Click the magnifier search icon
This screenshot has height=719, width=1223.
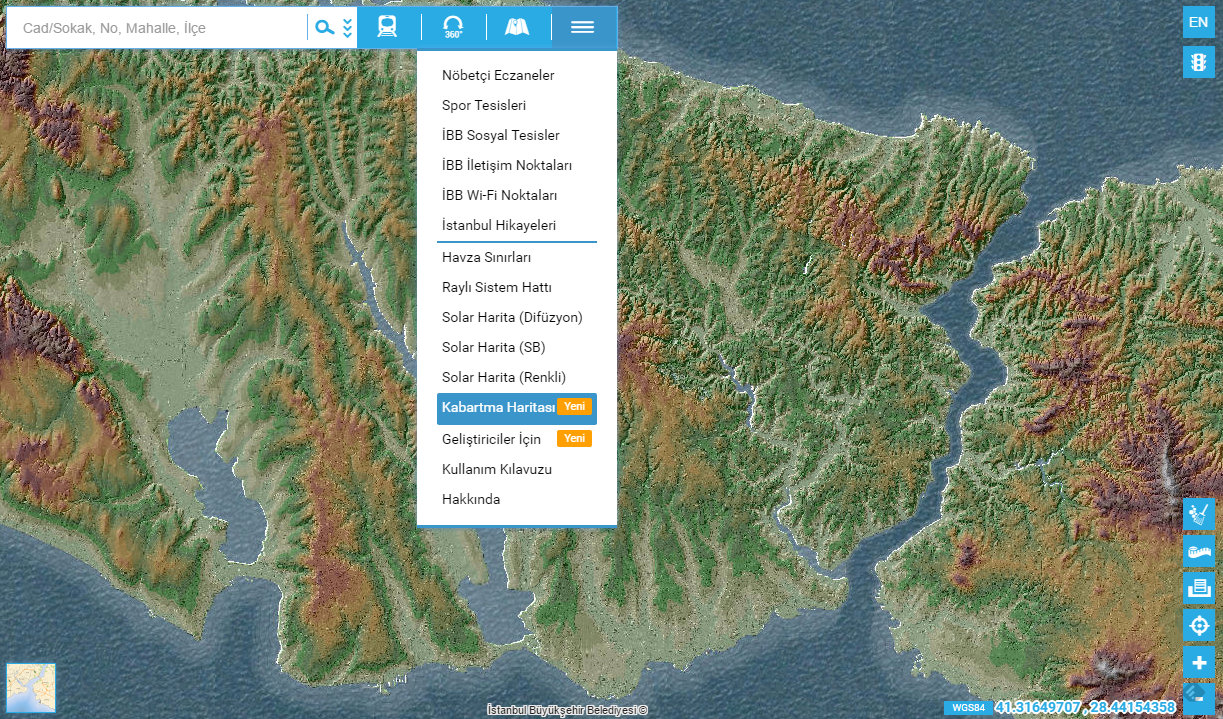325,28
